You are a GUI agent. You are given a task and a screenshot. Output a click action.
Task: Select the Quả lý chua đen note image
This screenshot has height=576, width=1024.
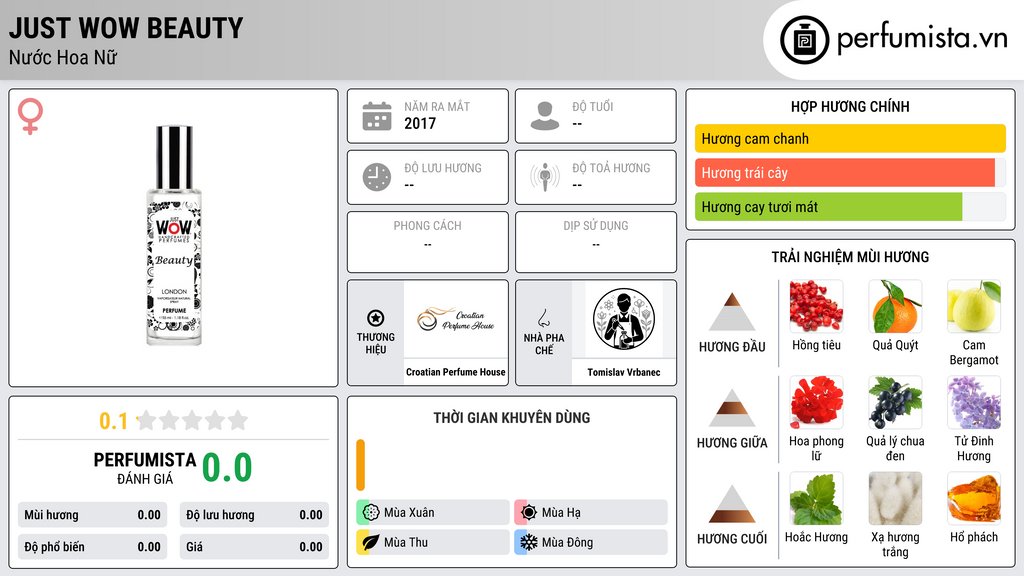(x=895, y=402)
